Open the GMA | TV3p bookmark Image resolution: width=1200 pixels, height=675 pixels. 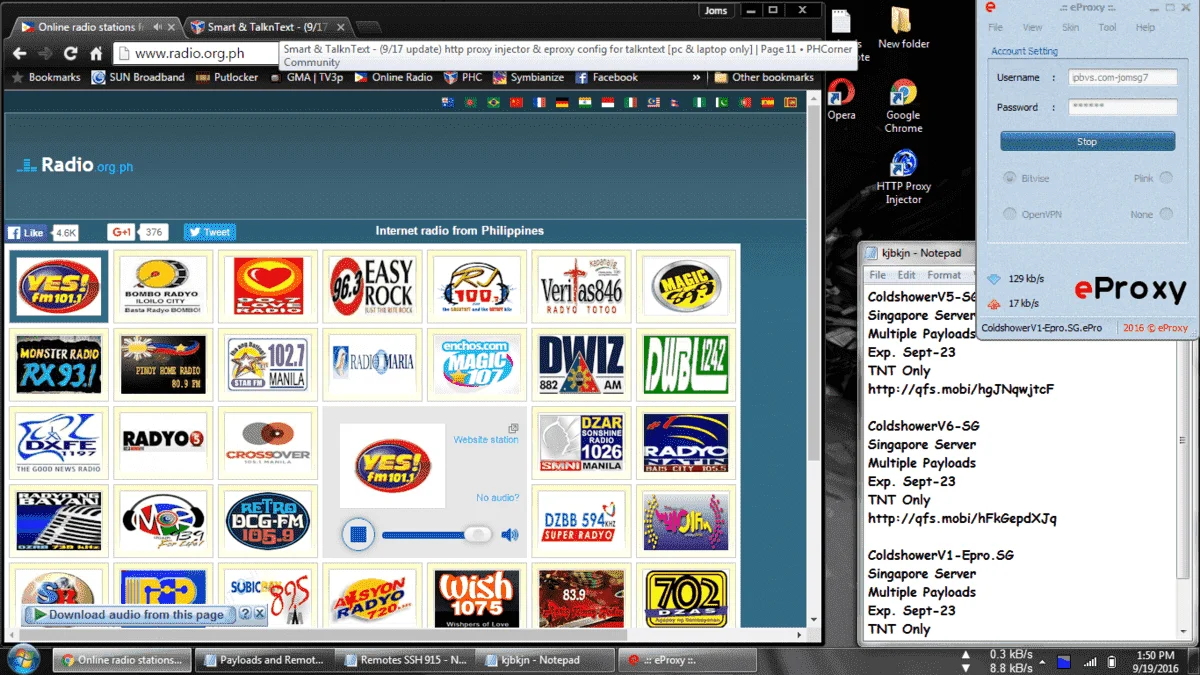click(306, 77)
